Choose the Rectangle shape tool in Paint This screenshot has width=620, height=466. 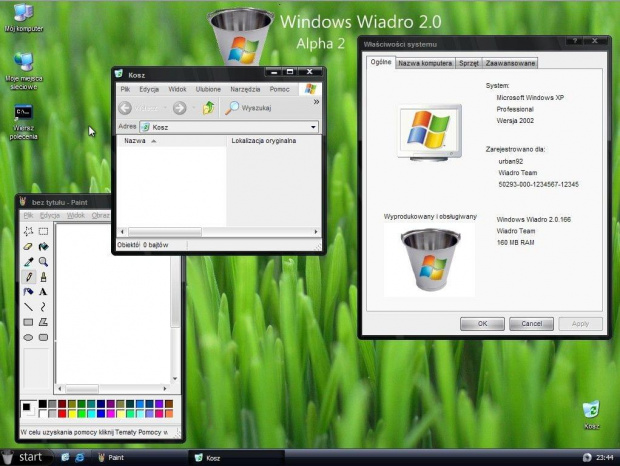[x=28, y=322]
